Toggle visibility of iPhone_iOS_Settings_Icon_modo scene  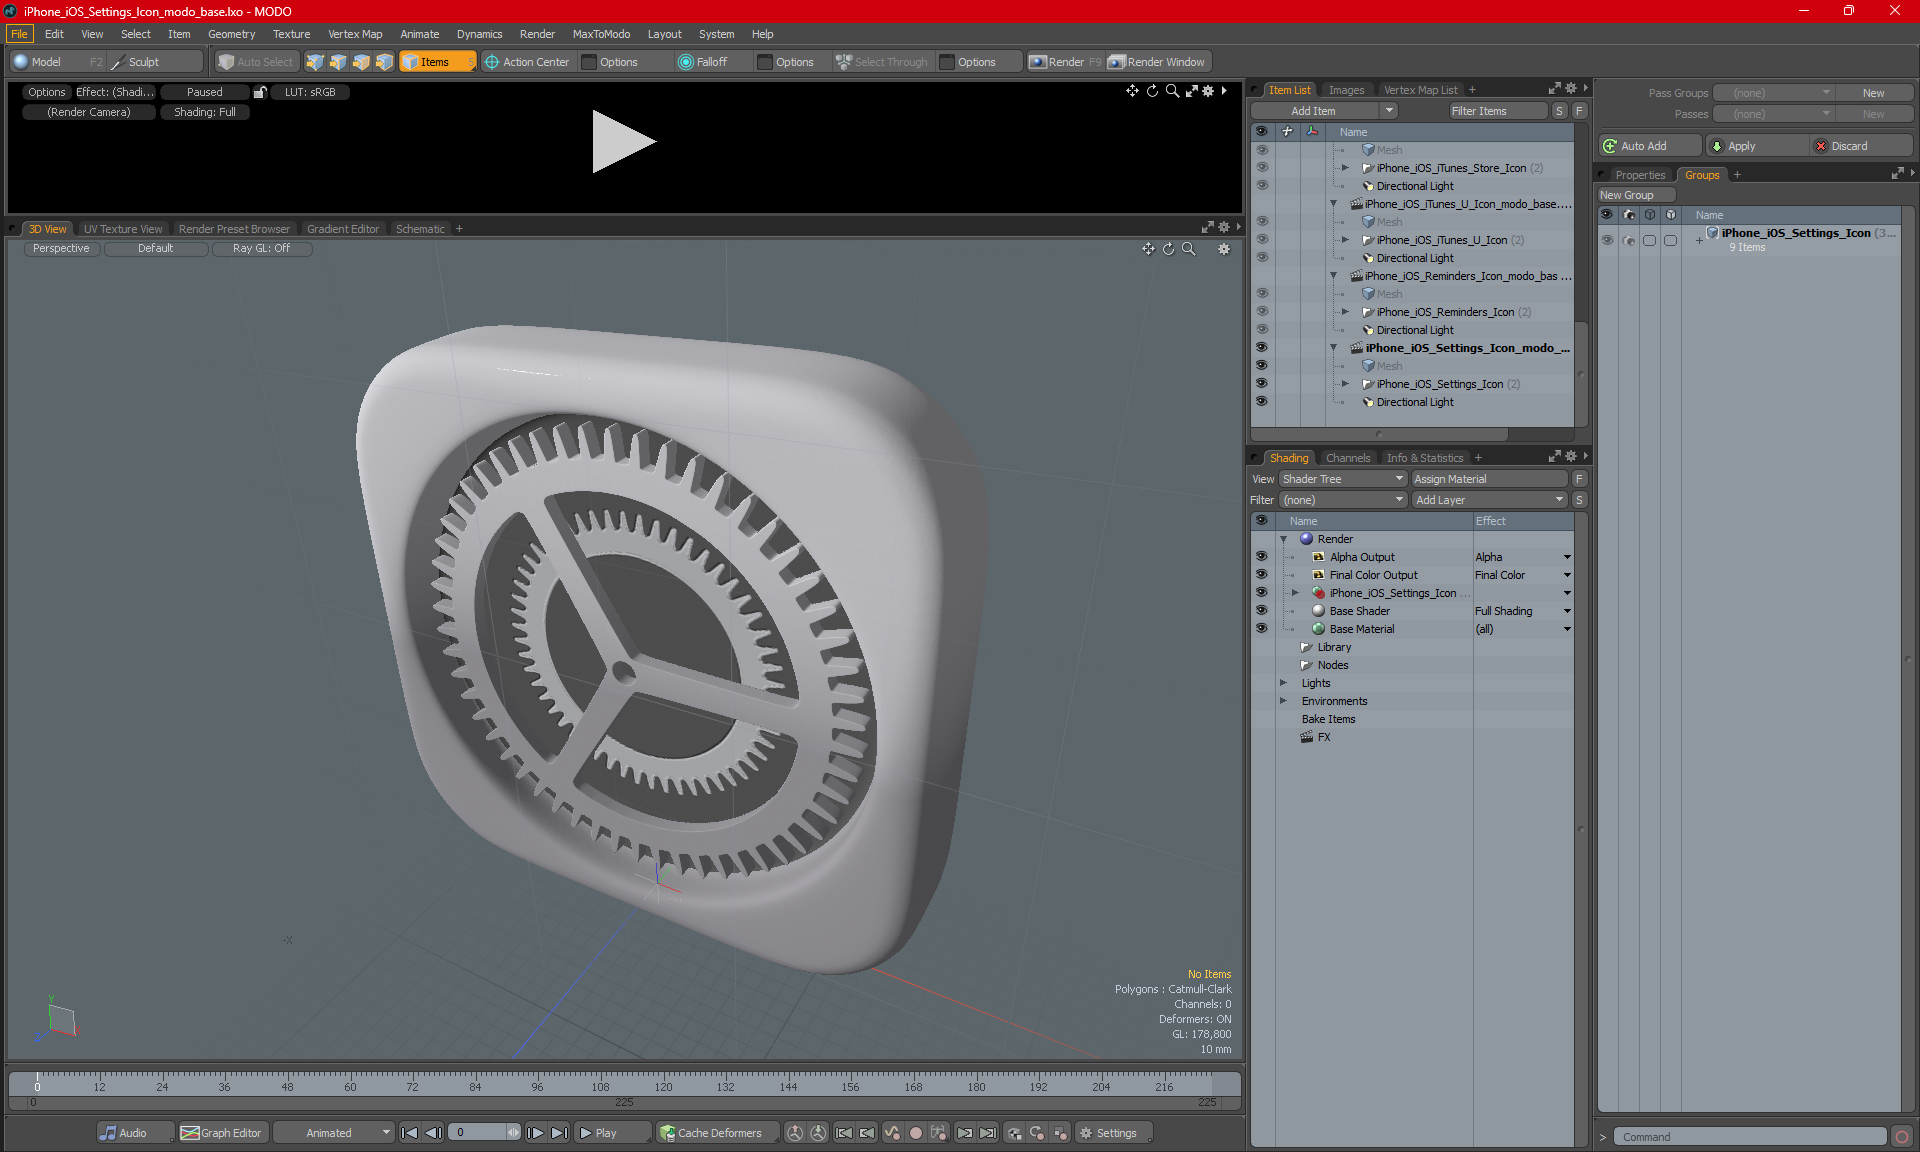(x=1261, y=348)
